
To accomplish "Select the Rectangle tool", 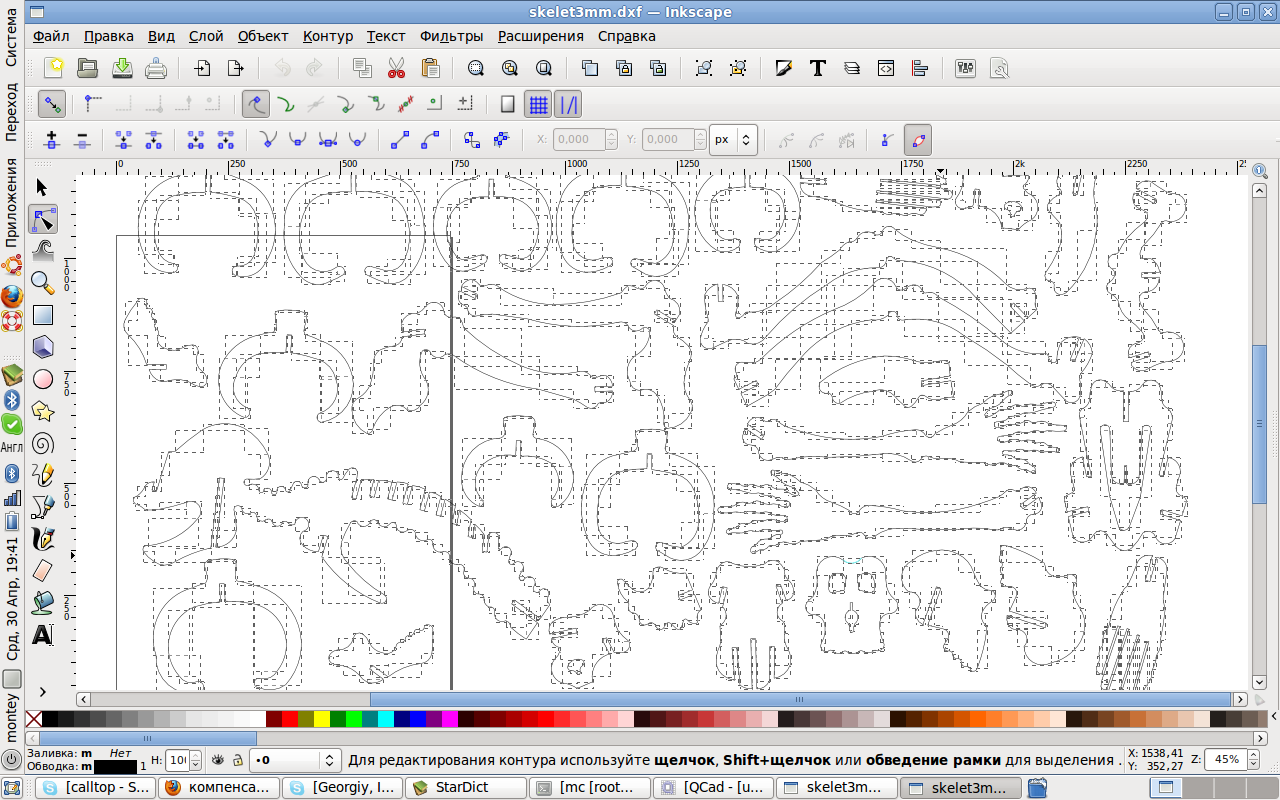I will point(42,315).
